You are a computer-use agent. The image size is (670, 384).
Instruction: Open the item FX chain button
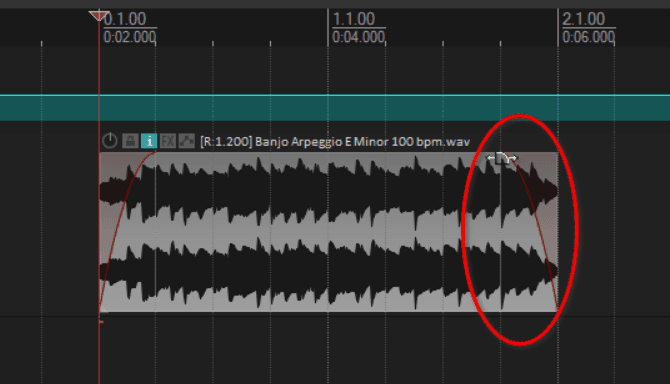(168, 141)
